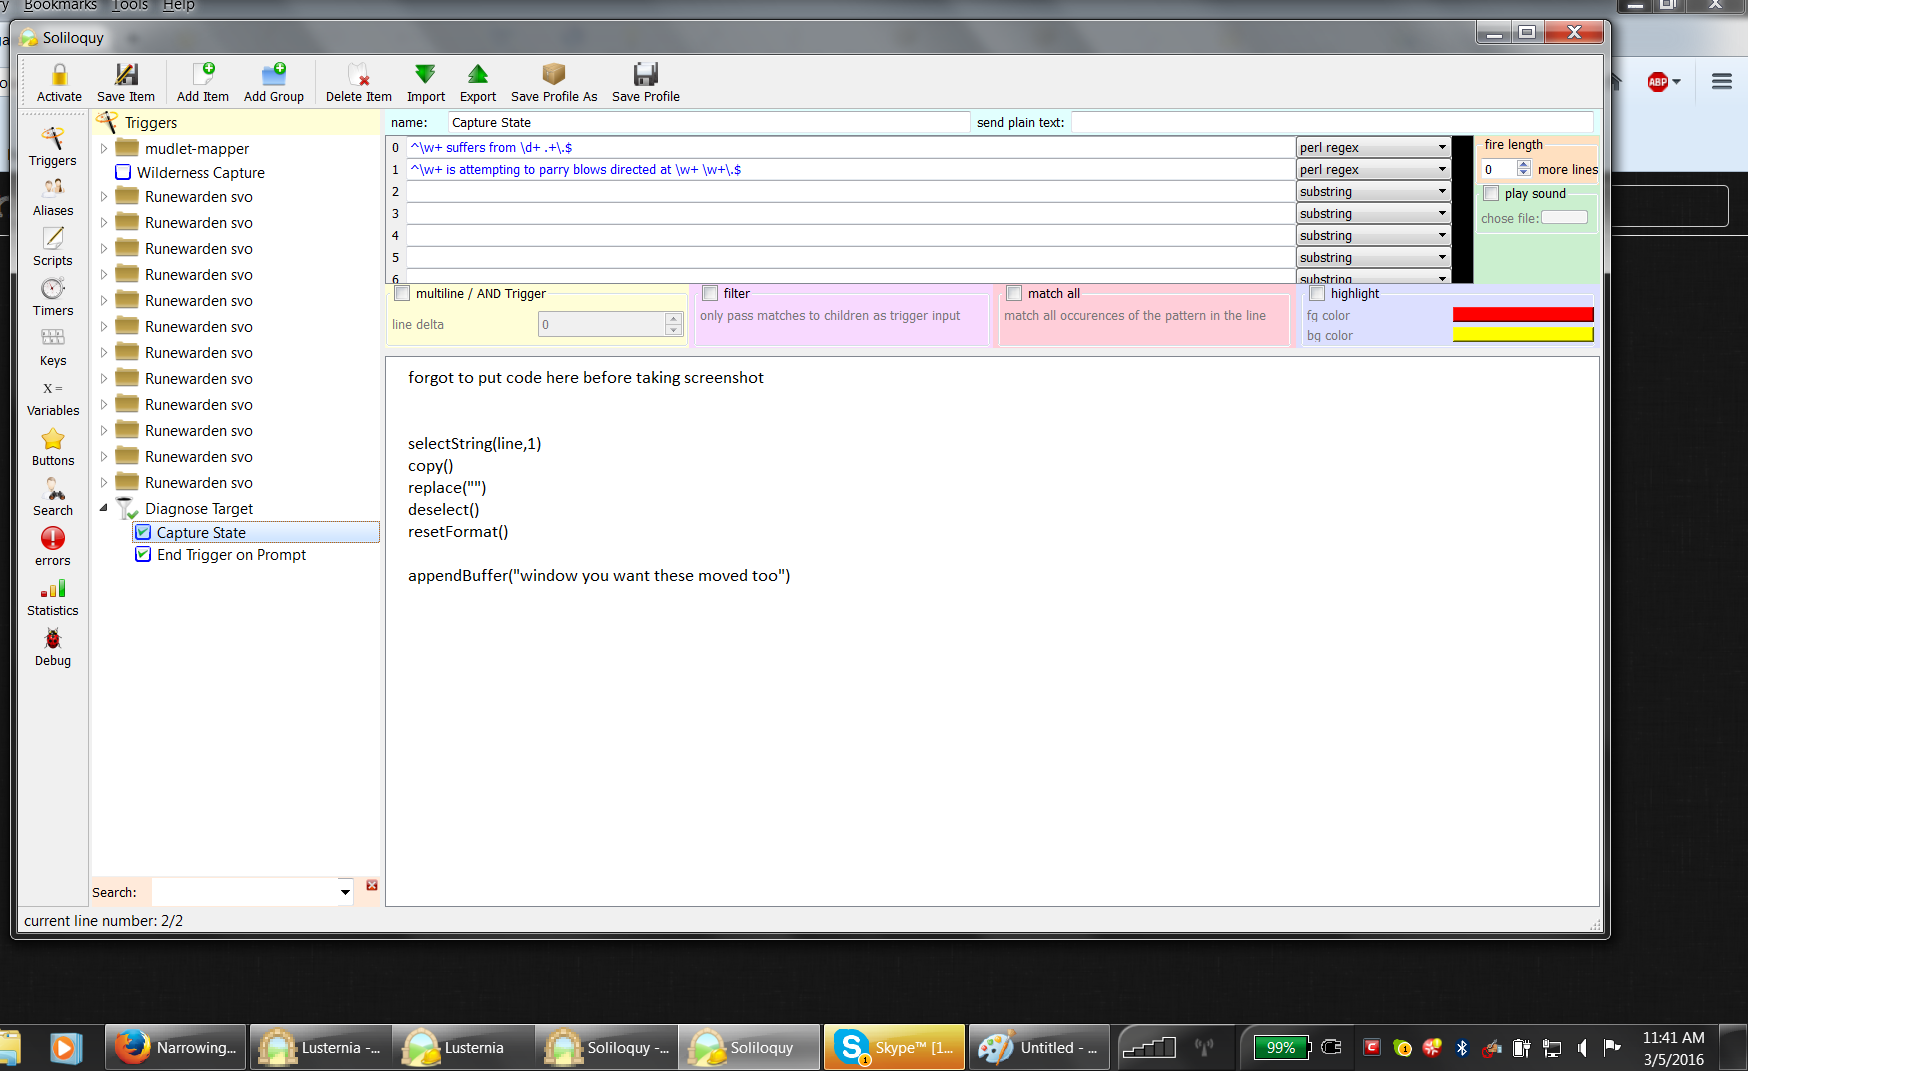Open the Variables view in sidebar
The image size is (1920, 1080).
tap(53, 397)
